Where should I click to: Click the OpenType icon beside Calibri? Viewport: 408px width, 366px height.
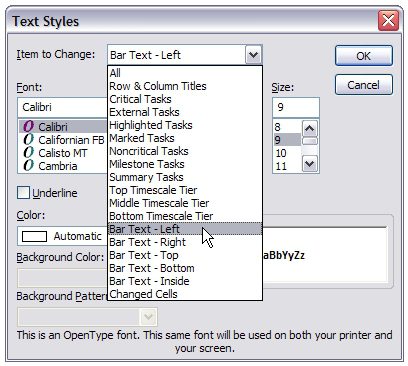click(29, 127)
